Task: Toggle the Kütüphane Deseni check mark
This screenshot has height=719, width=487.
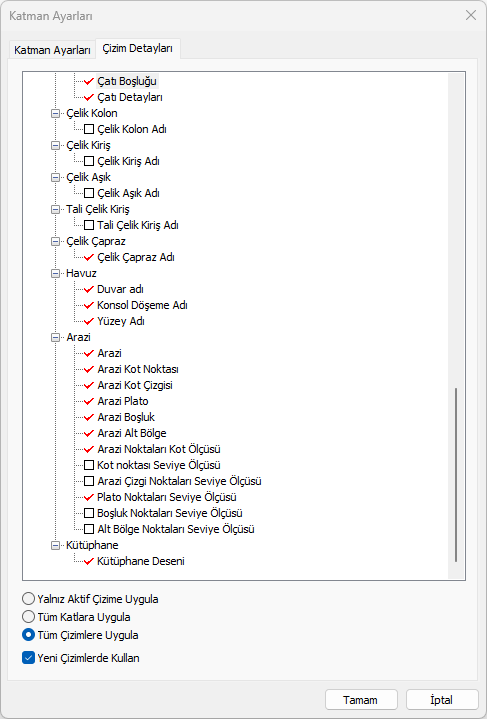Action: point(89,562)
